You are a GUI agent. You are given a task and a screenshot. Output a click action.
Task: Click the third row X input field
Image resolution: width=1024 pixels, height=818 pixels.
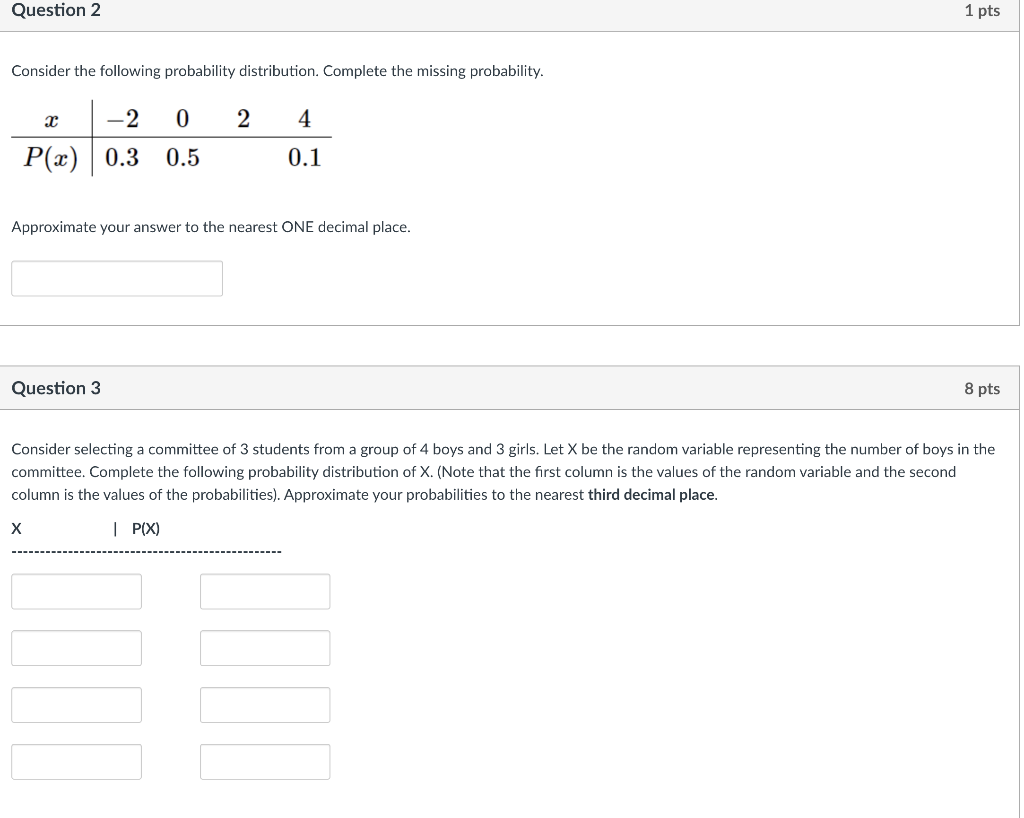point(76,704)
